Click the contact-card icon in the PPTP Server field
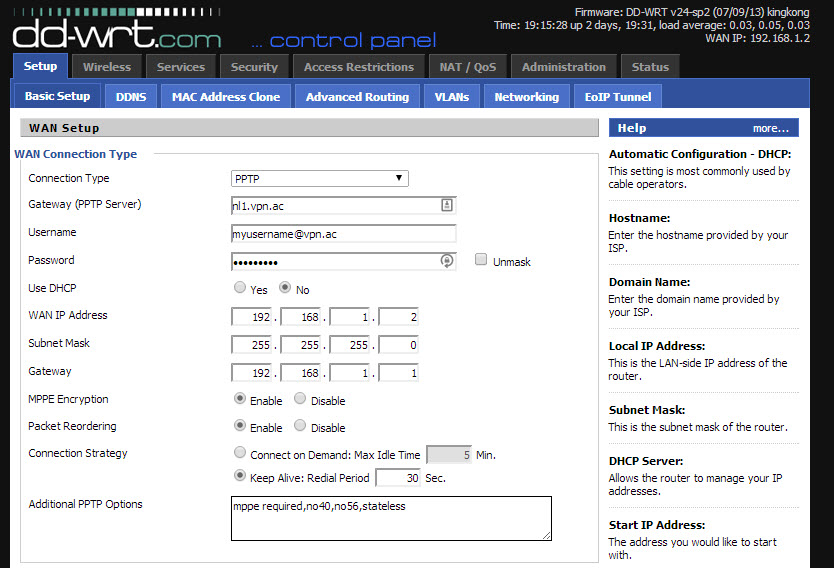Screen dimensions: 834x568 click(x=447, y=205)
